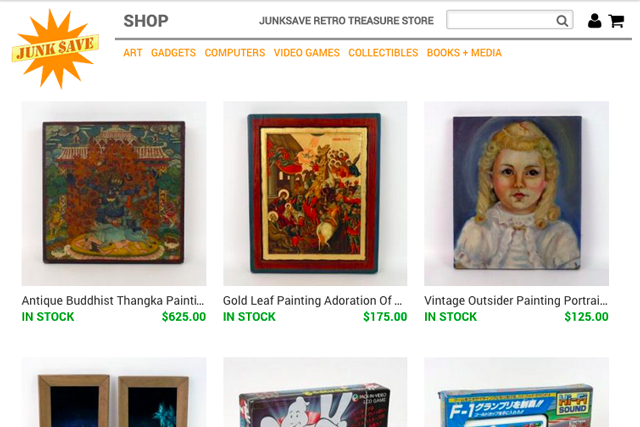Browse the COMPUTERS category
640x427 pixels.
point(235,53)
